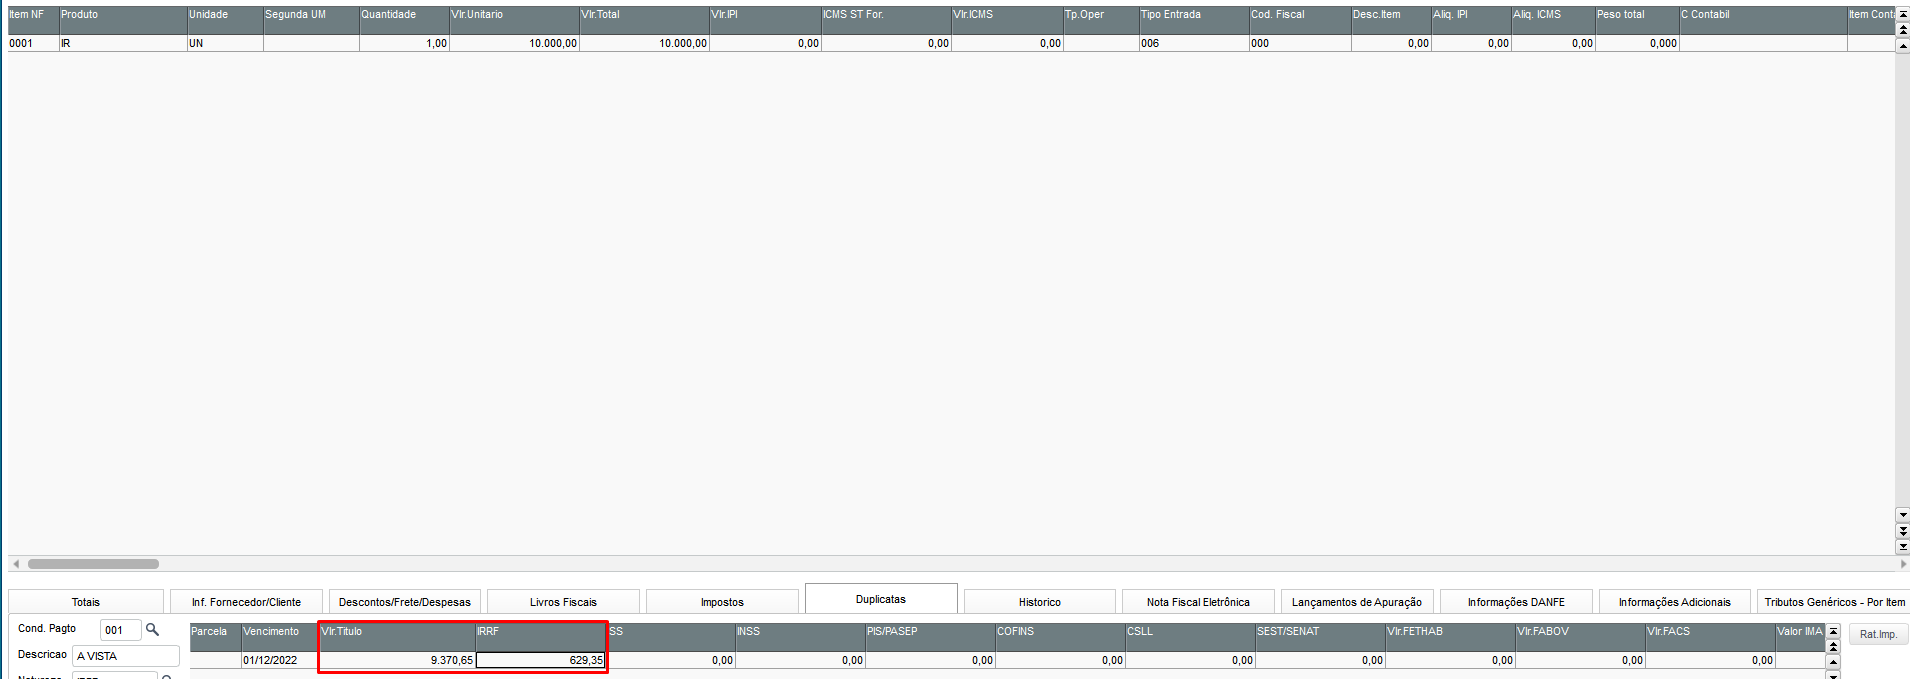
Task: Click the Cod. Fiscal cell 000
Action: point(1300,43)
